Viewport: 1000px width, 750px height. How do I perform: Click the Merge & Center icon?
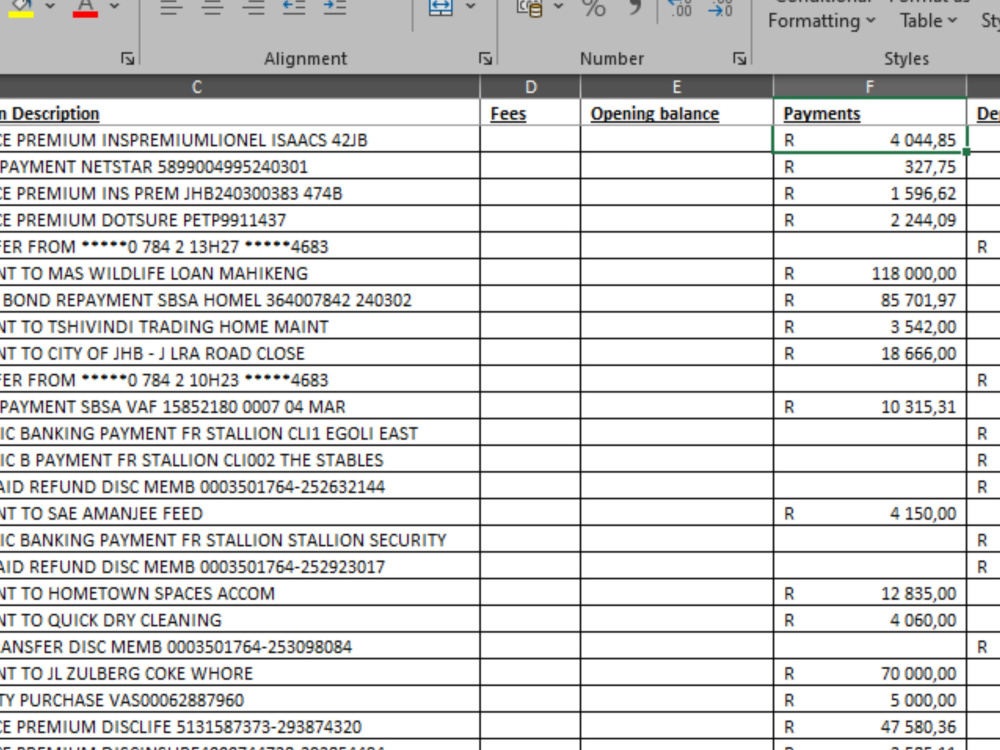441,8
